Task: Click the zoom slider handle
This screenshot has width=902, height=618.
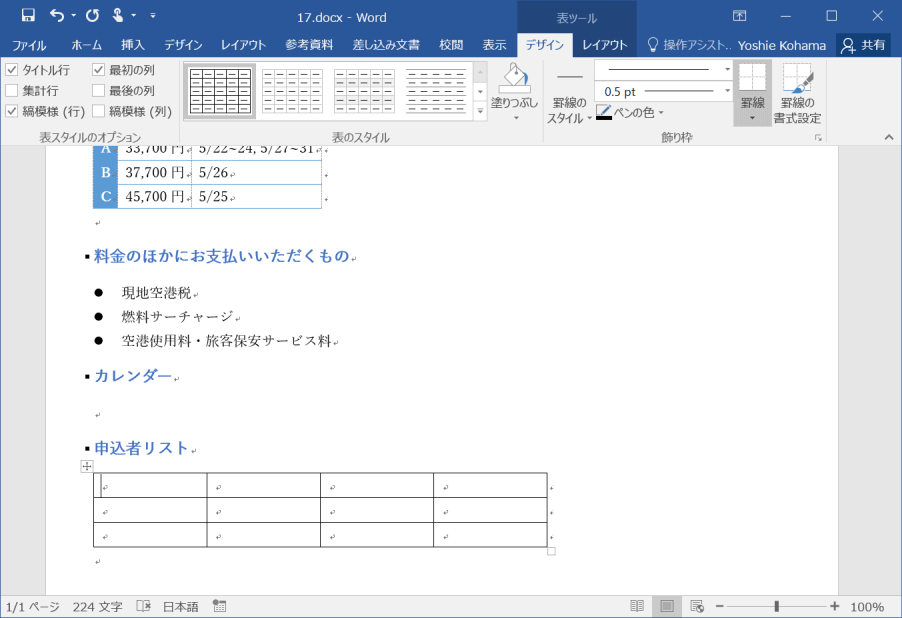Action: coord(777,606)
